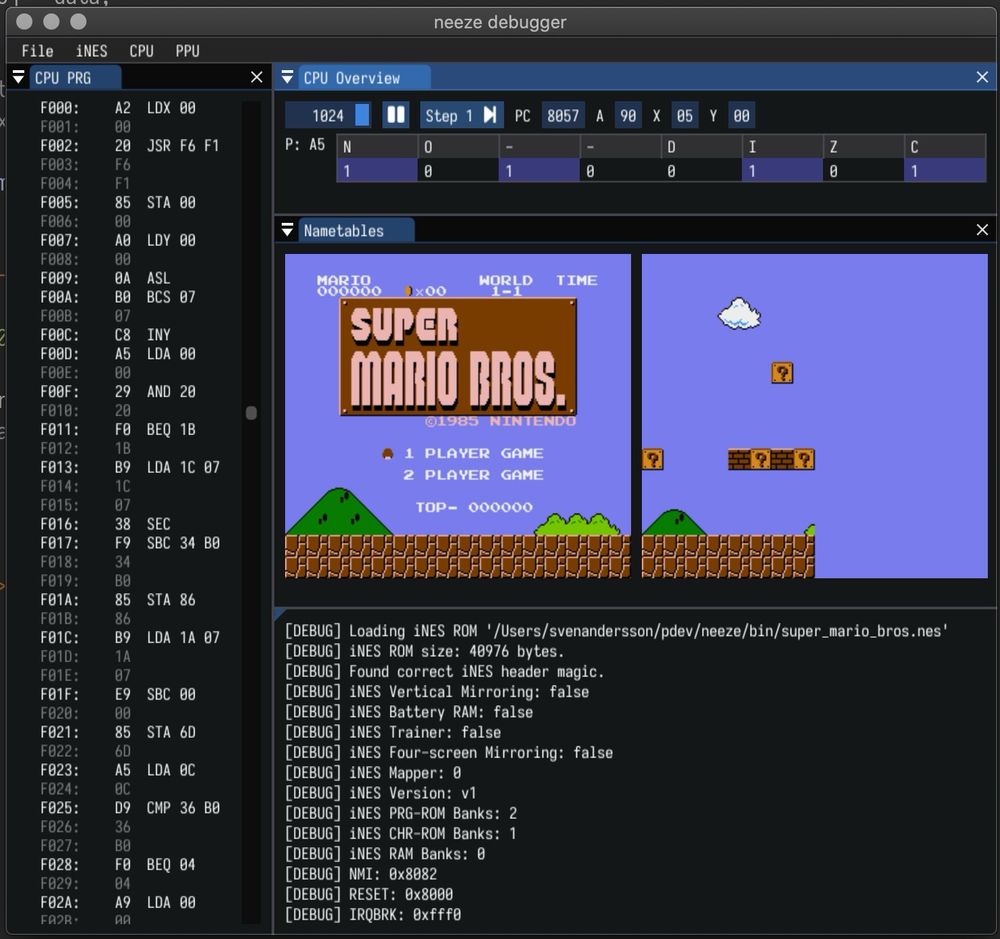Screen dimensions: 1000x939
Task: Collapse the Nametables panel triangle
Action: [x=288, y=230]
